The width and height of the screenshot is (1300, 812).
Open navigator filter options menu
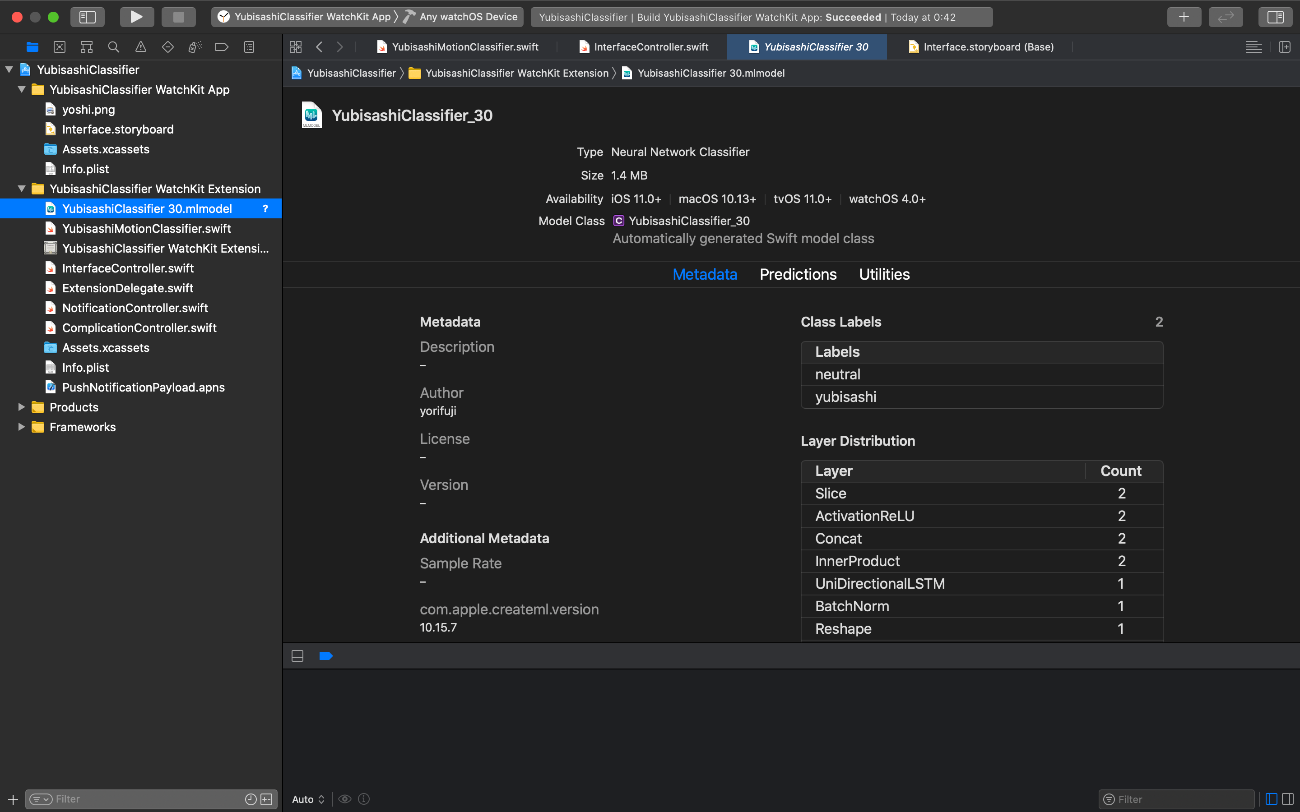41,799
